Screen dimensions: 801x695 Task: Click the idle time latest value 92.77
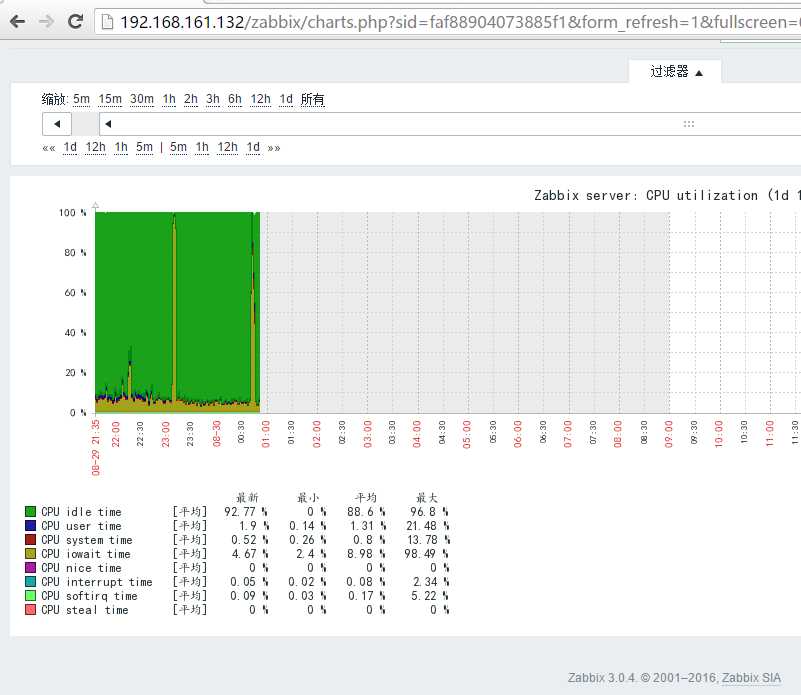(246, 512)
